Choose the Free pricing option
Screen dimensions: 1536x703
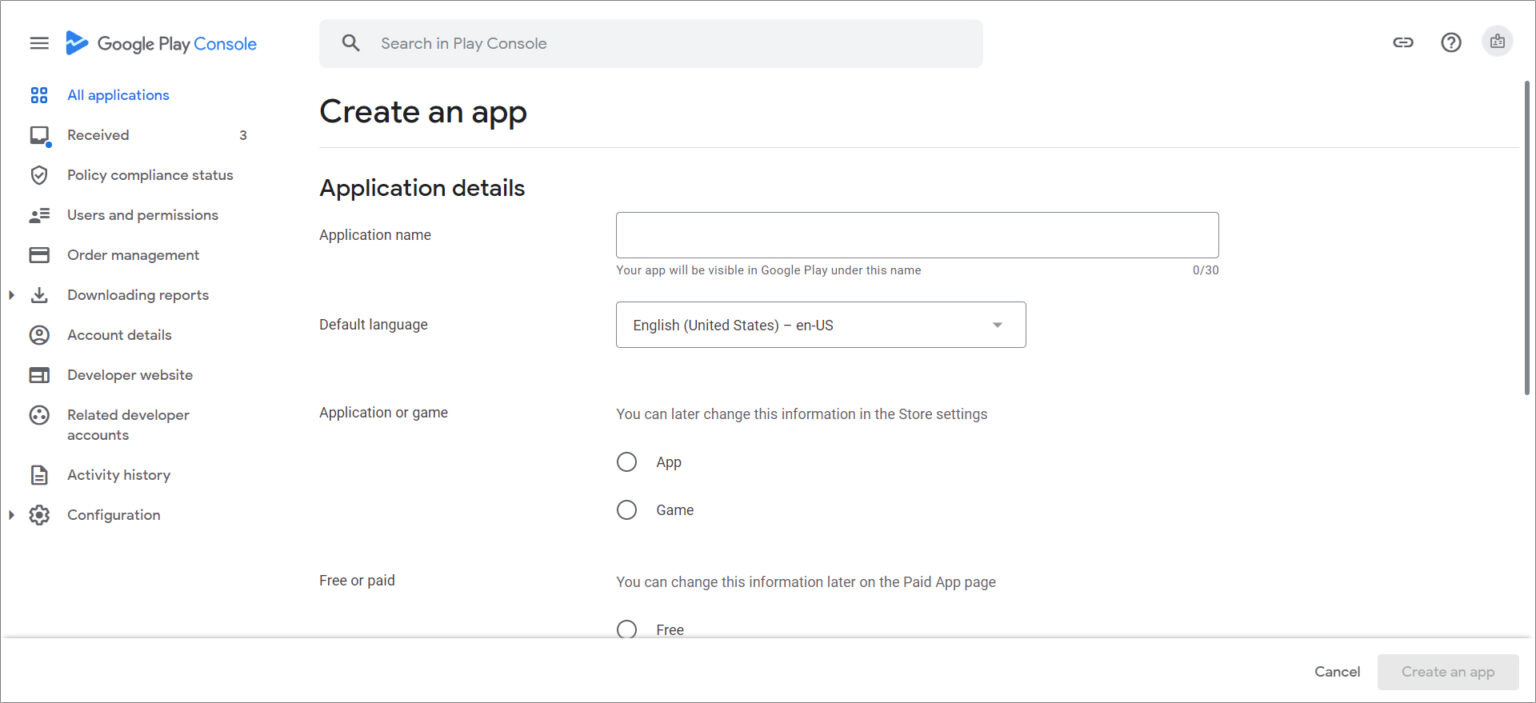pos(627,629)
